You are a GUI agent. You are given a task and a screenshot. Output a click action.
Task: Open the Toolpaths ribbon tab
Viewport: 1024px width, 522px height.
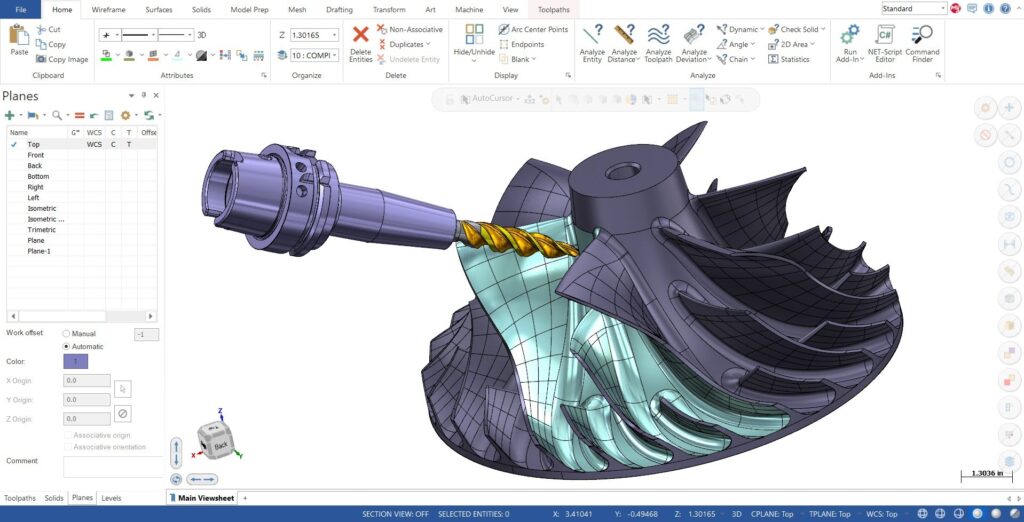coord(553,10)
